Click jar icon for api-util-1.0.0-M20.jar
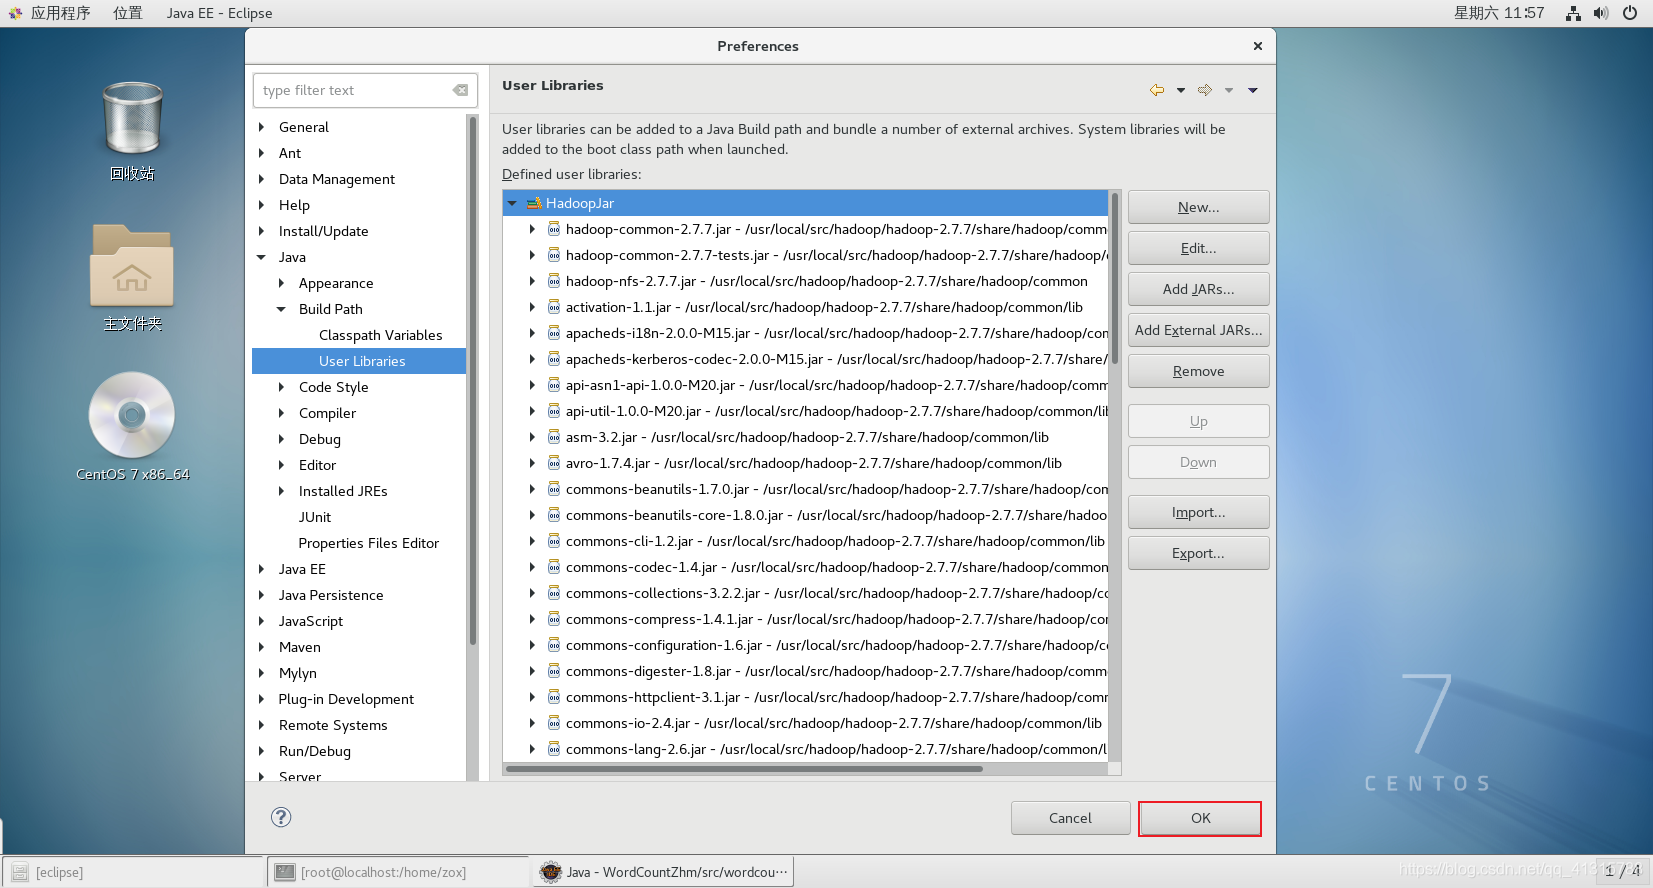Screen dimensions: 1653x888 pos(554,411)
